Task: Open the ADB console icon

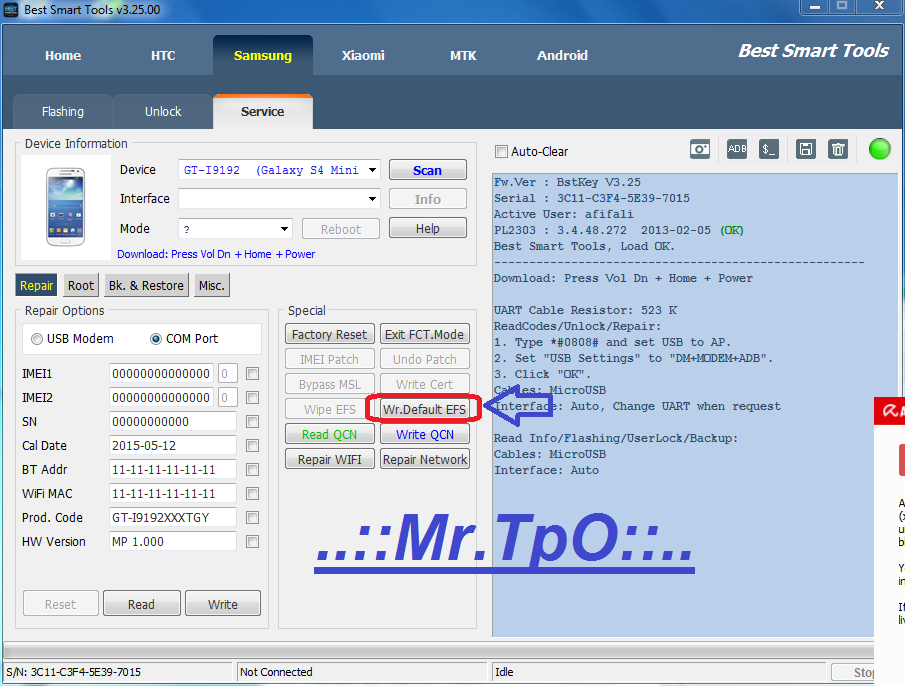Action: pos(736,149)
